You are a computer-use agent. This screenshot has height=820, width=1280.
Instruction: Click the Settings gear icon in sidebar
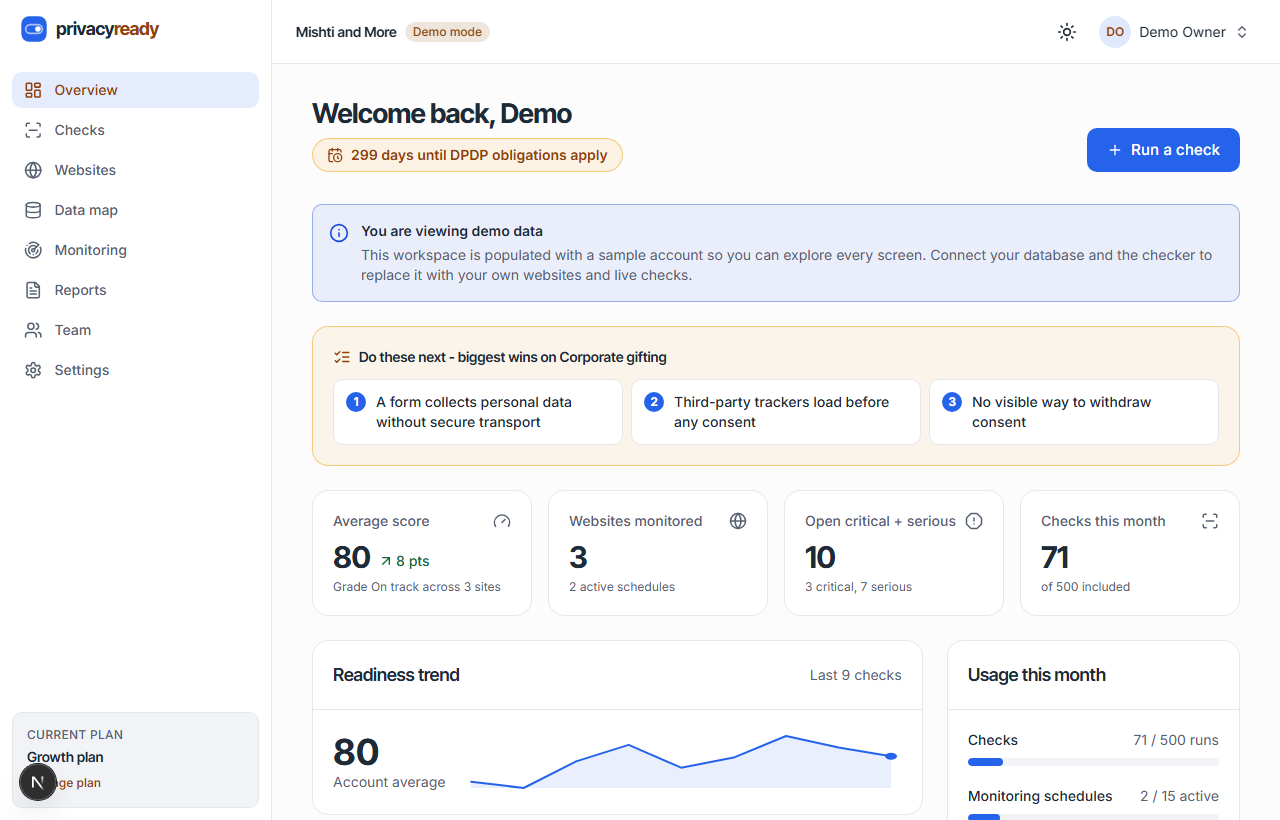pos(33,370)
